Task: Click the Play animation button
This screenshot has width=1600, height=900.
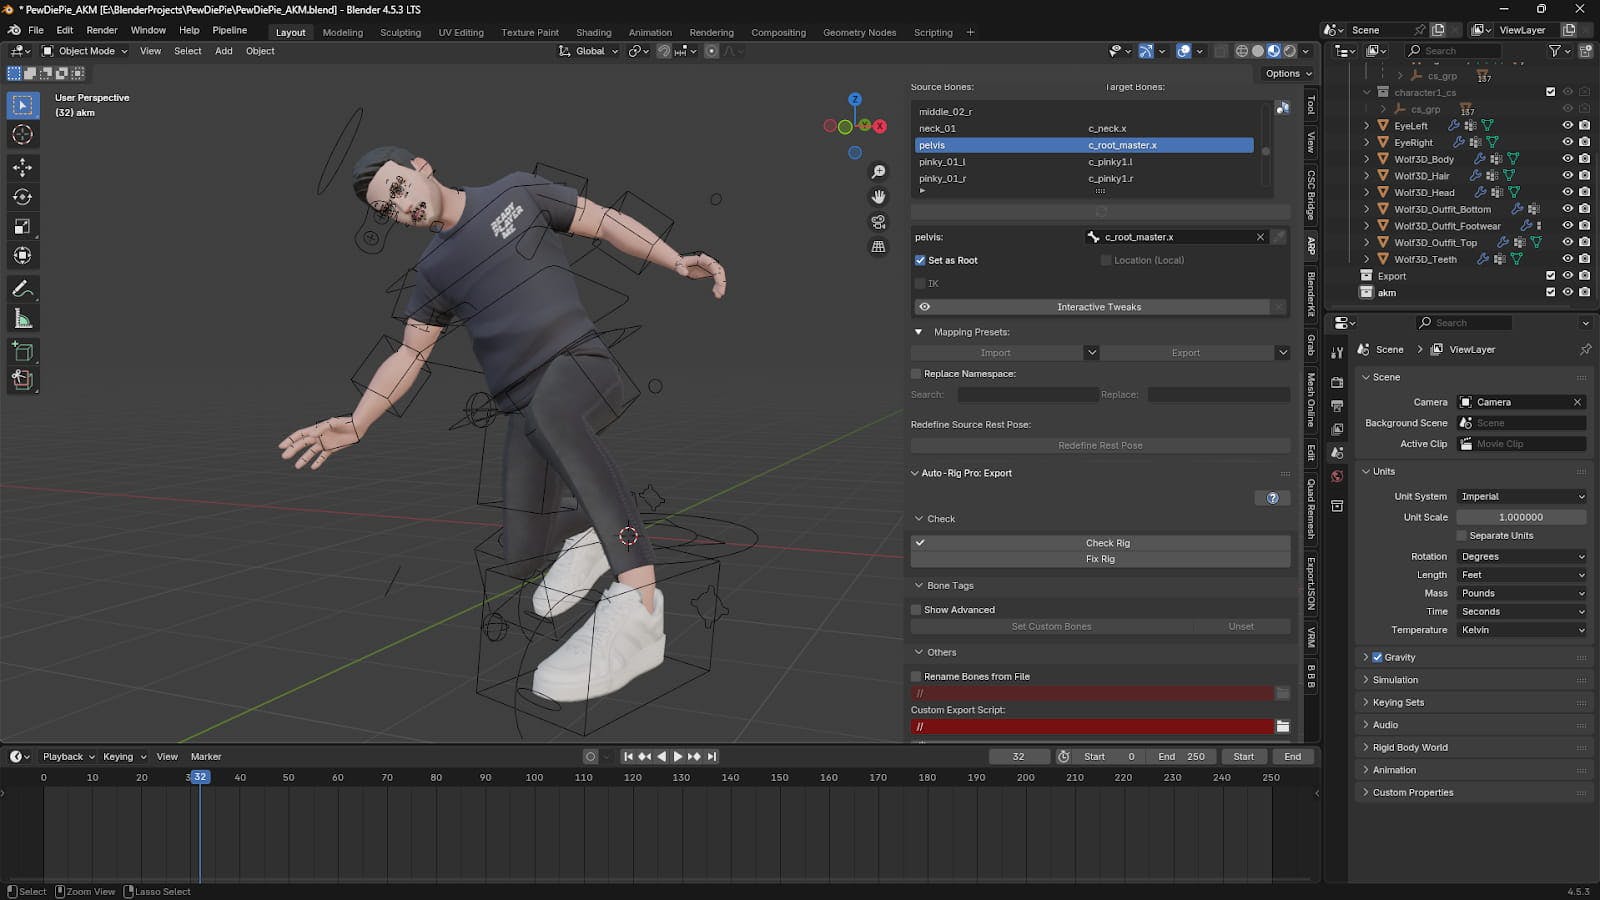Action: click(678, 757)
